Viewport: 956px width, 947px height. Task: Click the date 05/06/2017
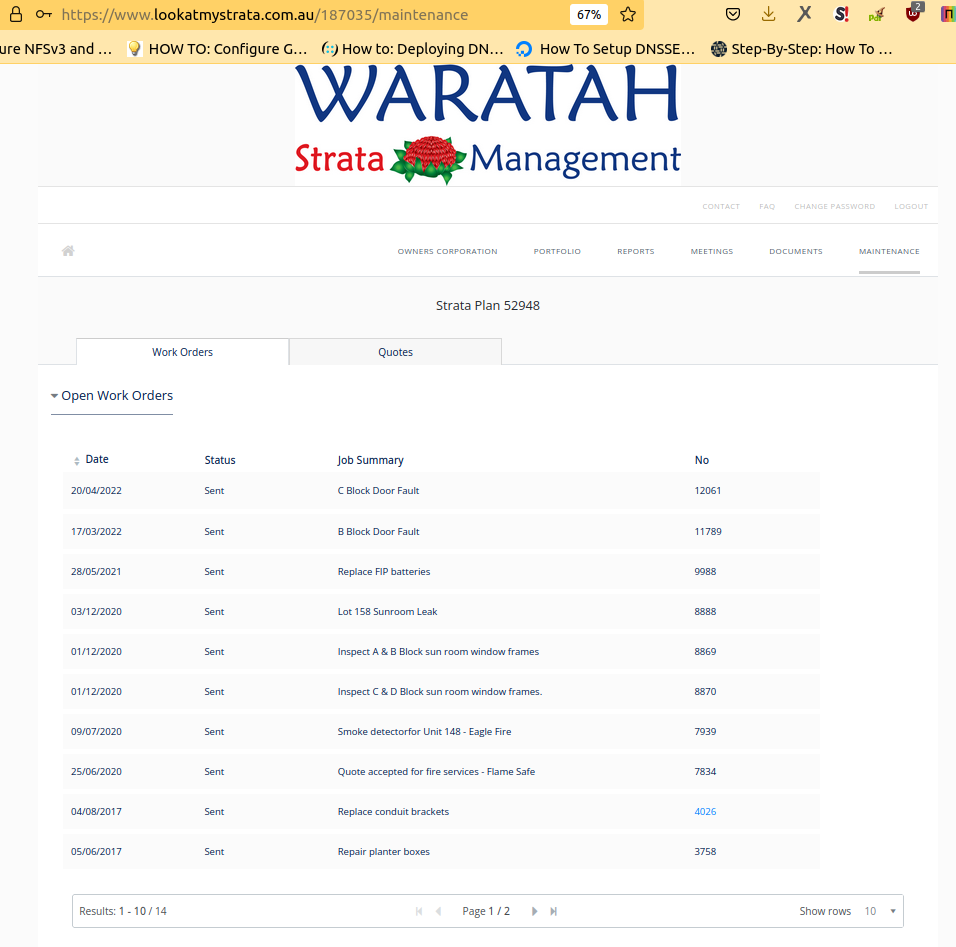(x=96, y=851)
